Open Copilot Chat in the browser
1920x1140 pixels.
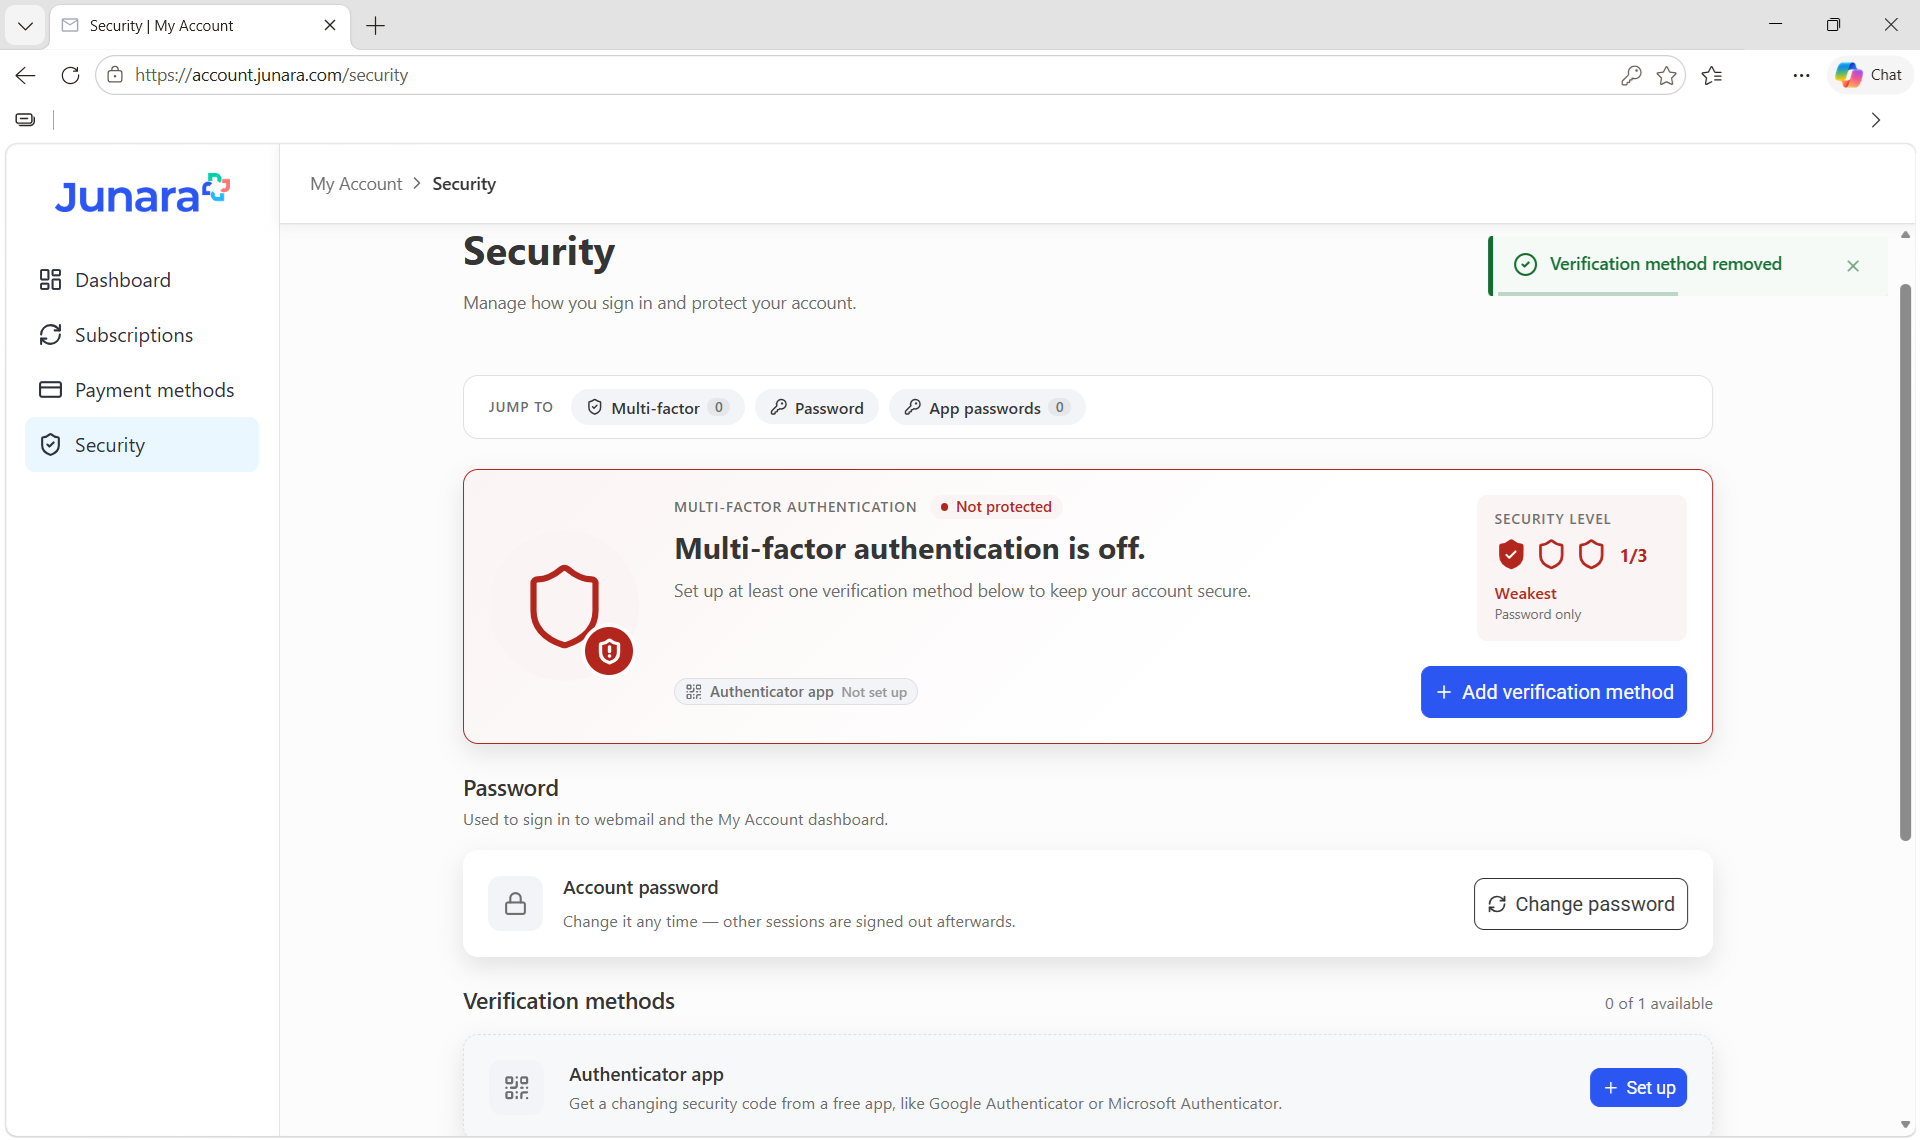coord(1869,75)
